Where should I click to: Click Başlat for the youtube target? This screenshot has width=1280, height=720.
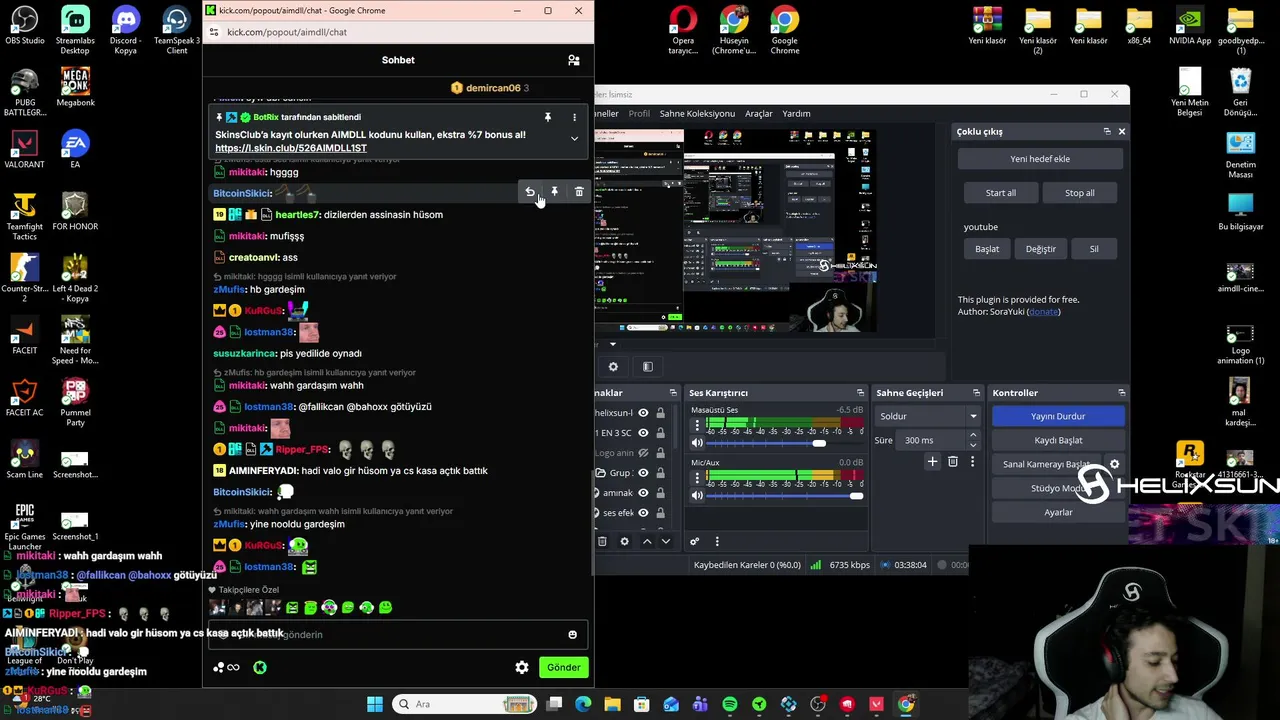(987, 249)
